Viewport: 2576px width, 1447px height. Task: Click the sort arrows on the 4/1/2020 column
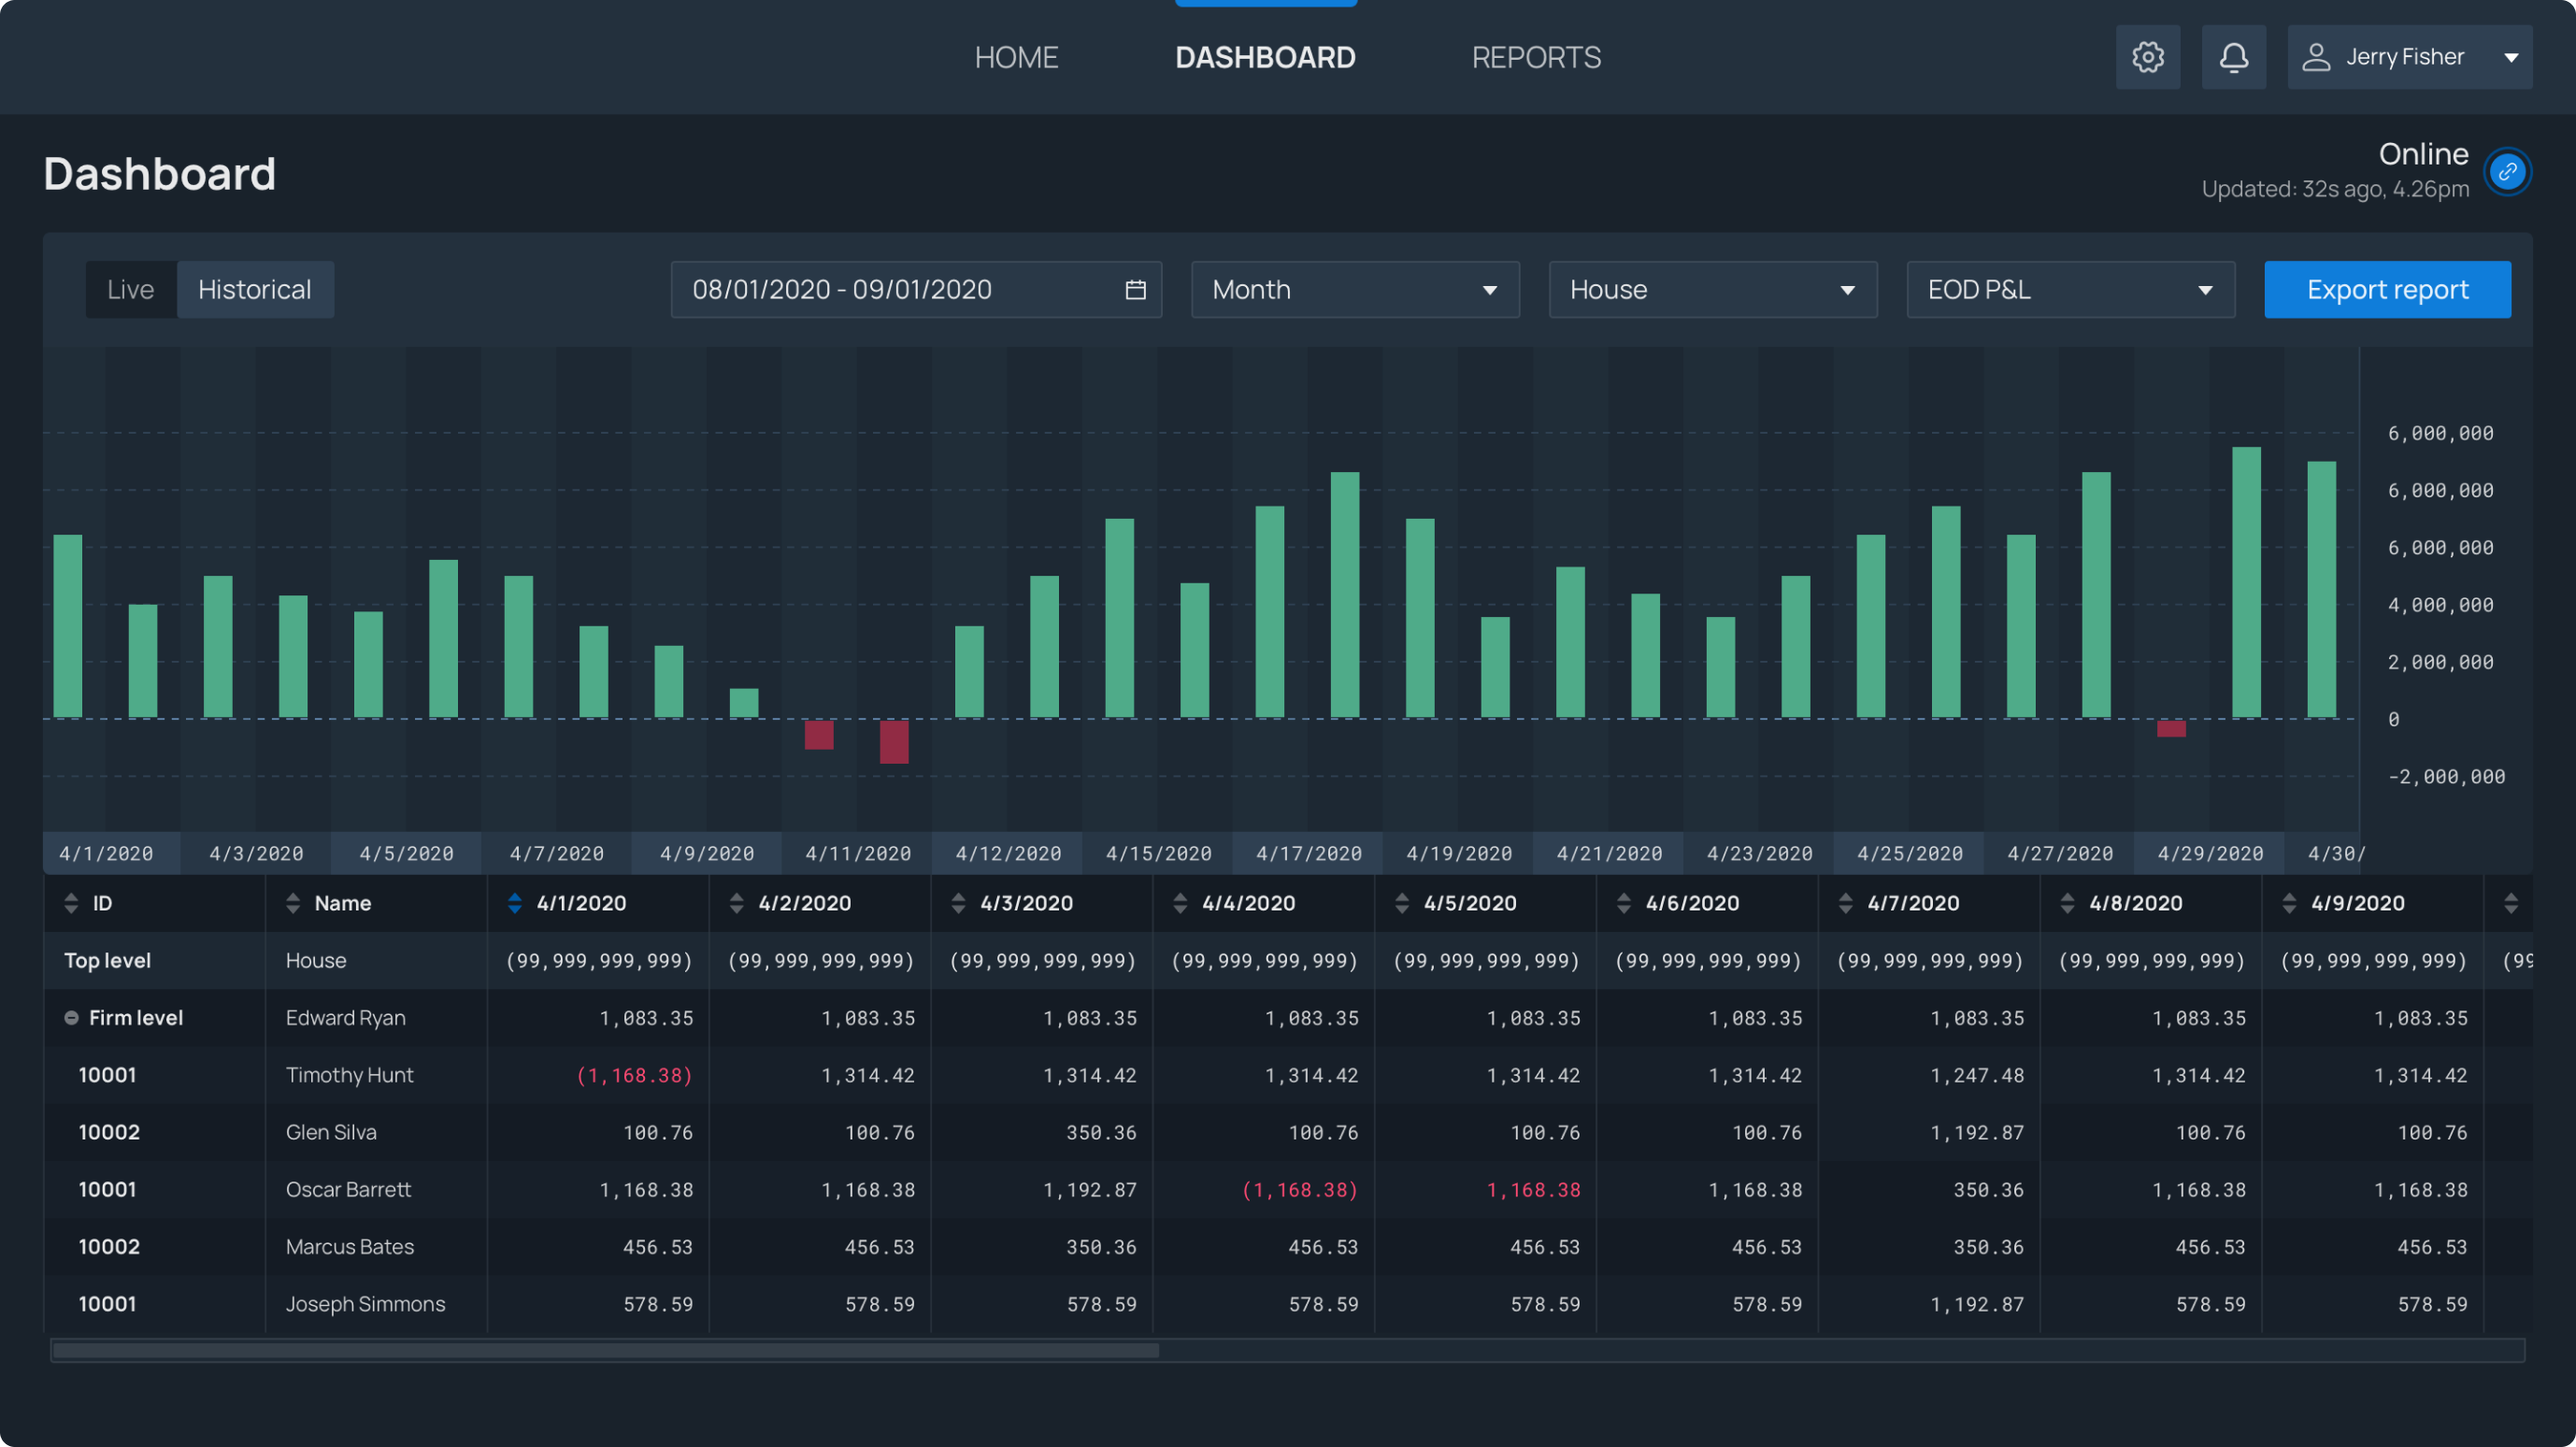514,902
